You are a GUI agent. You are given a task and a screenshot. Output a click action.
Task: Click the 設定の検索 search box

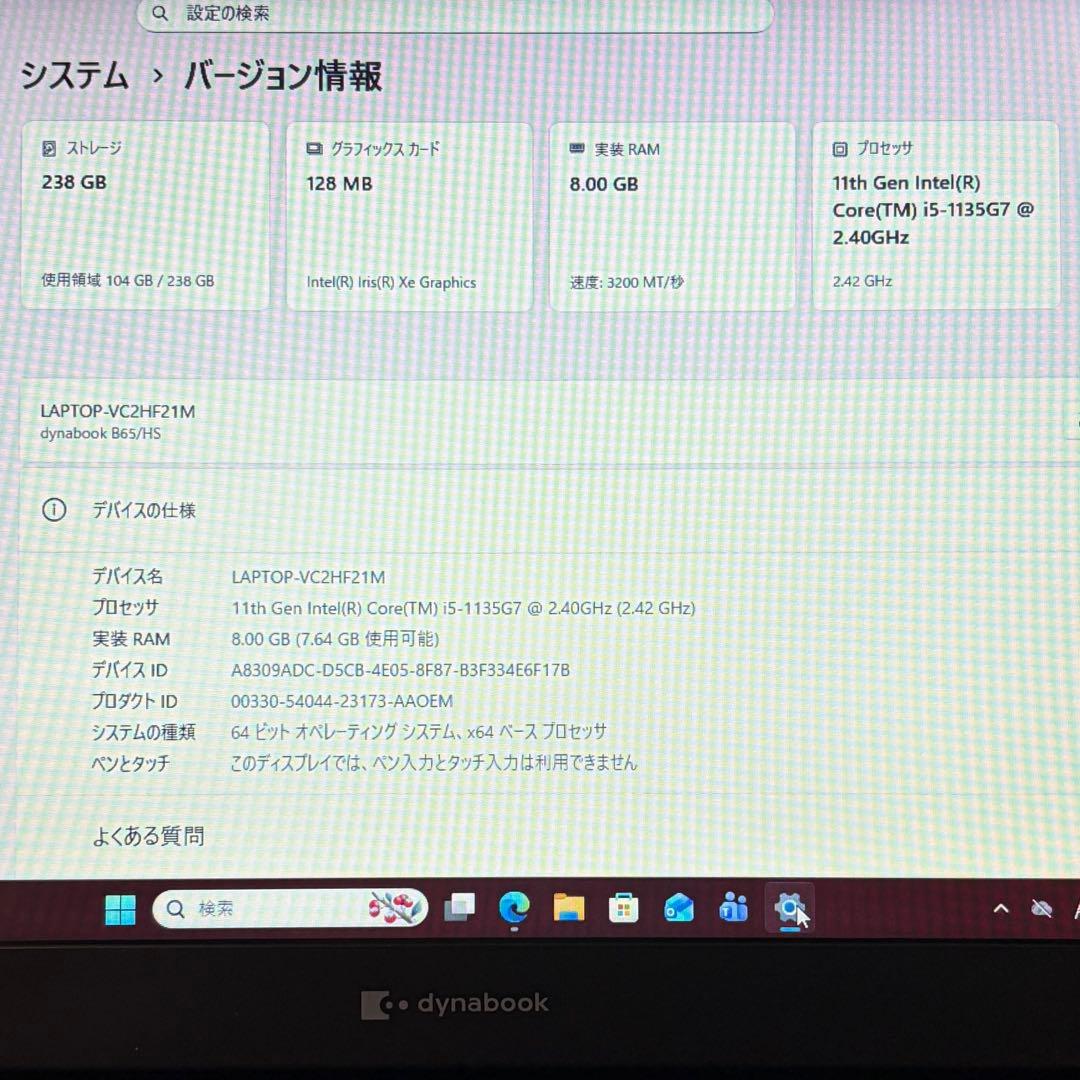[x=450, y=14]
